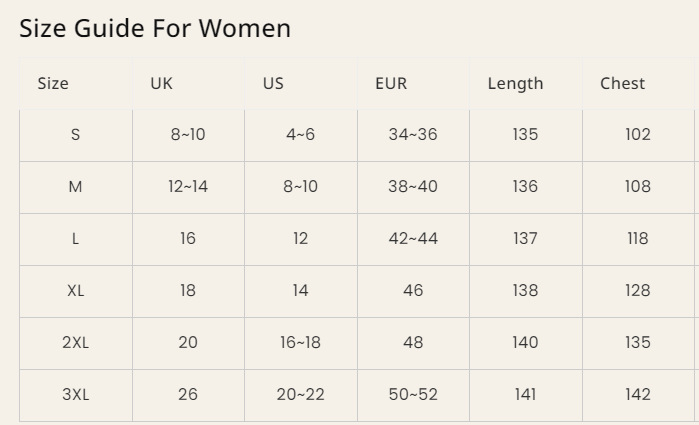Viewport: 699px width, 425px height.
Task: Select the Size column header
Action: [53, 84]
